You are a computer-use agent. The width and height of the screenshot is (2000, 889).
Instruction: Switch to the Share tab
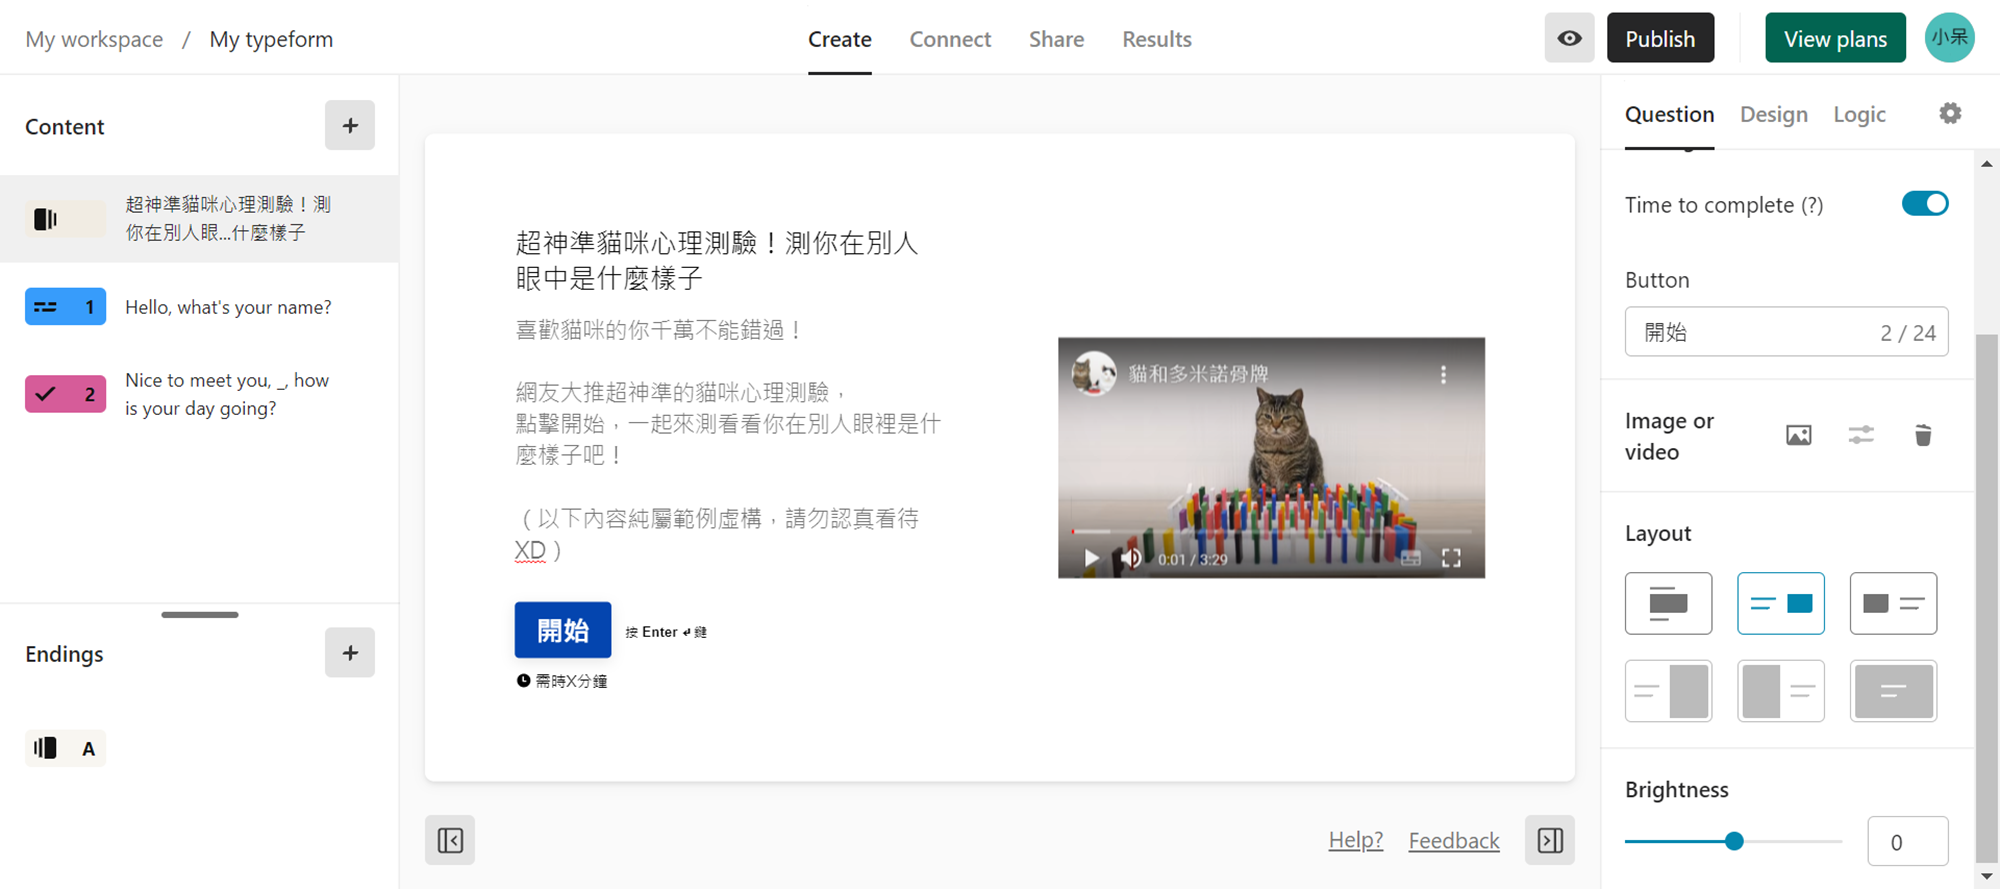tap(1056, 39)
